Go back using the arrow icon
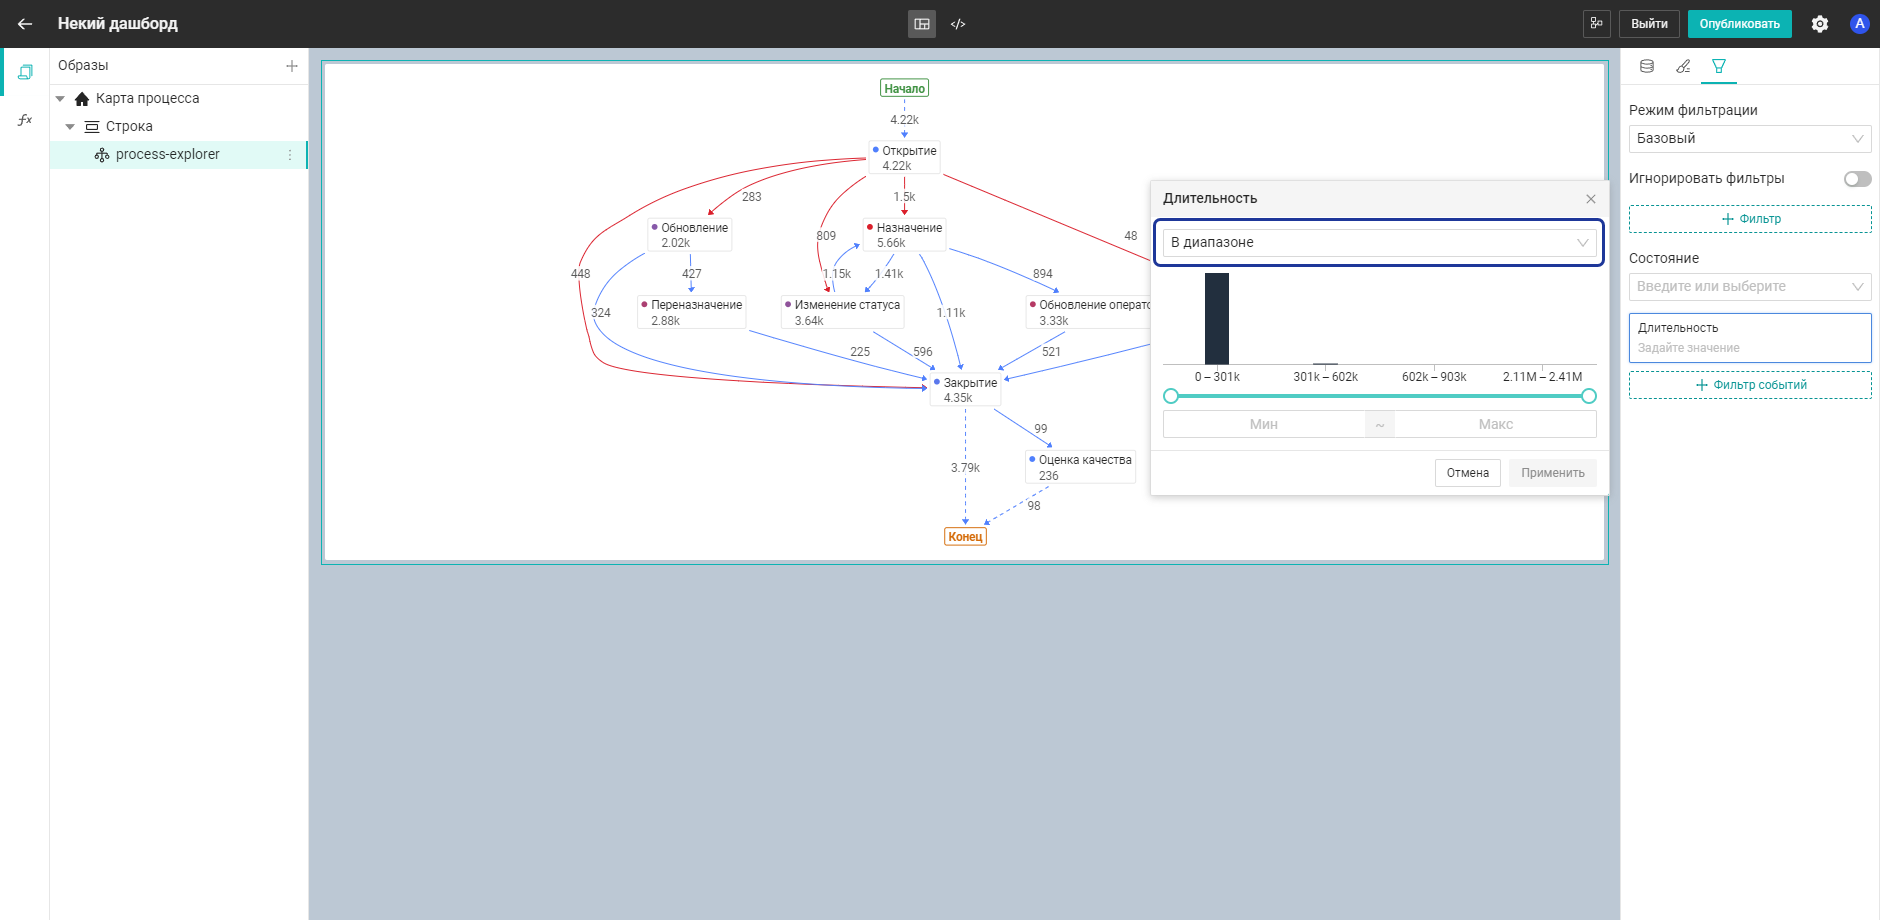The height and width of the screenshot is (920, 1880). tap(25, 24)
